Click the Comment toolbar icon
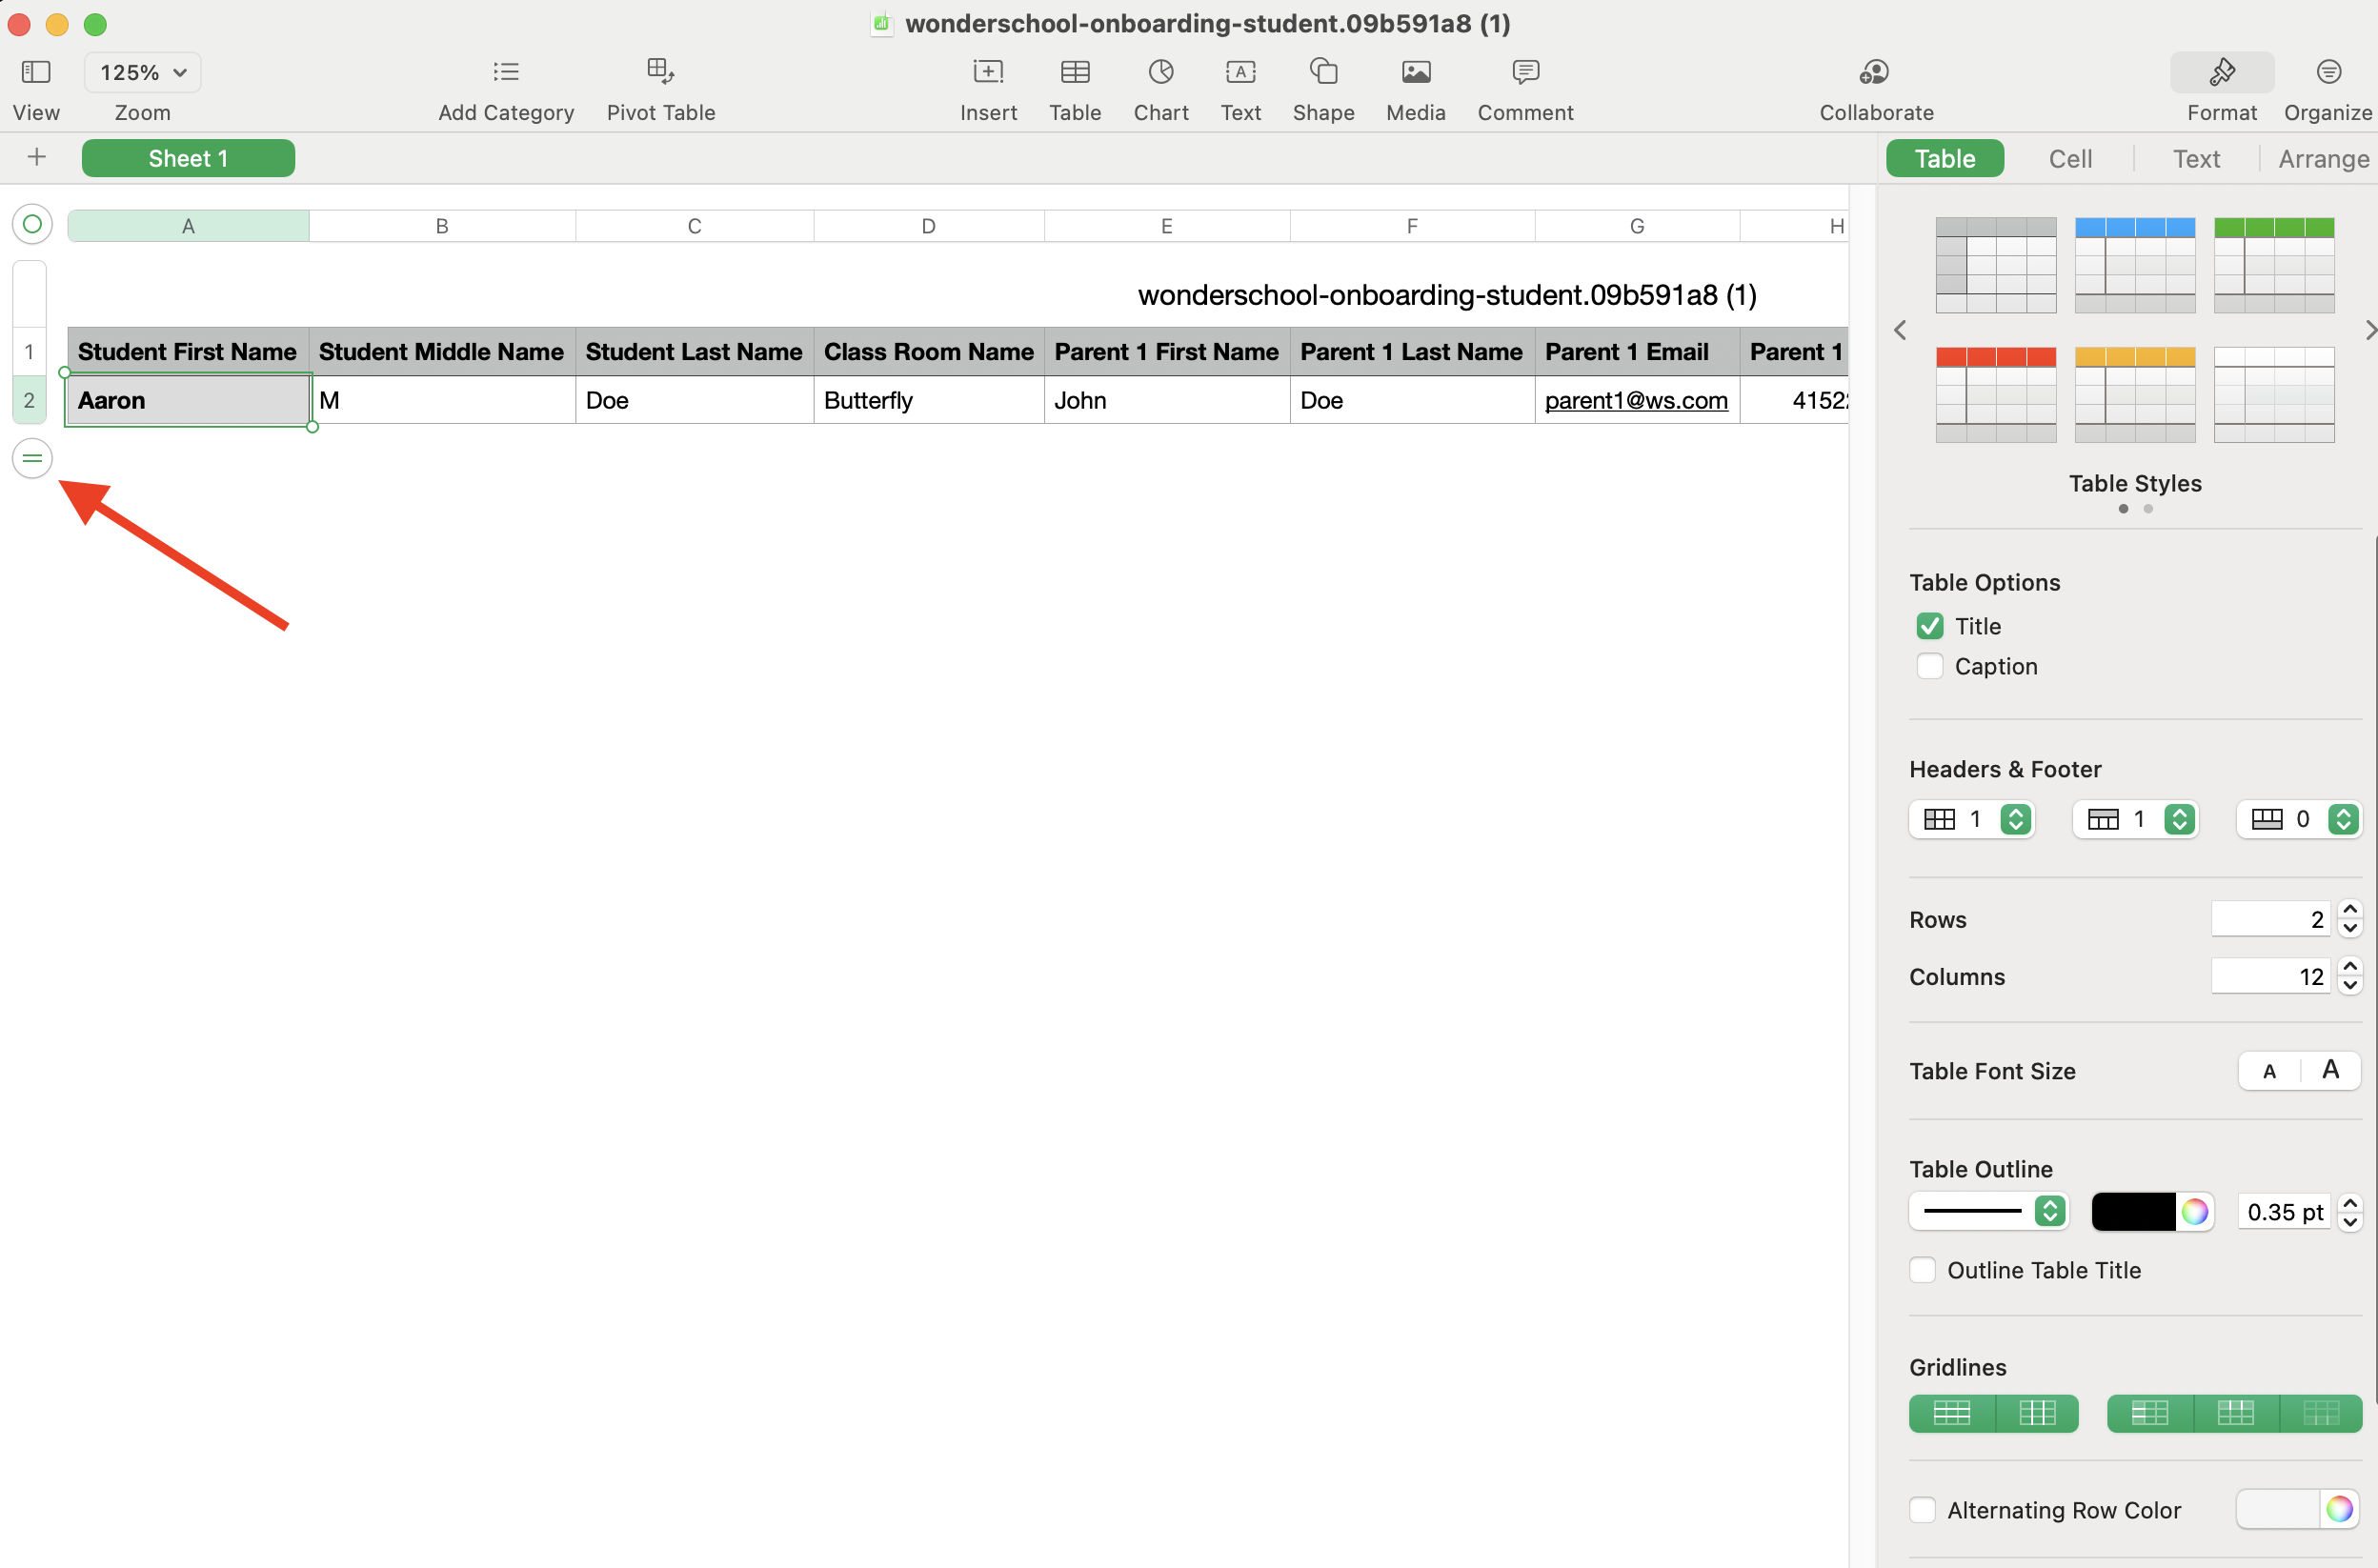The image size is (2378, 1568). pos(1525,71)
